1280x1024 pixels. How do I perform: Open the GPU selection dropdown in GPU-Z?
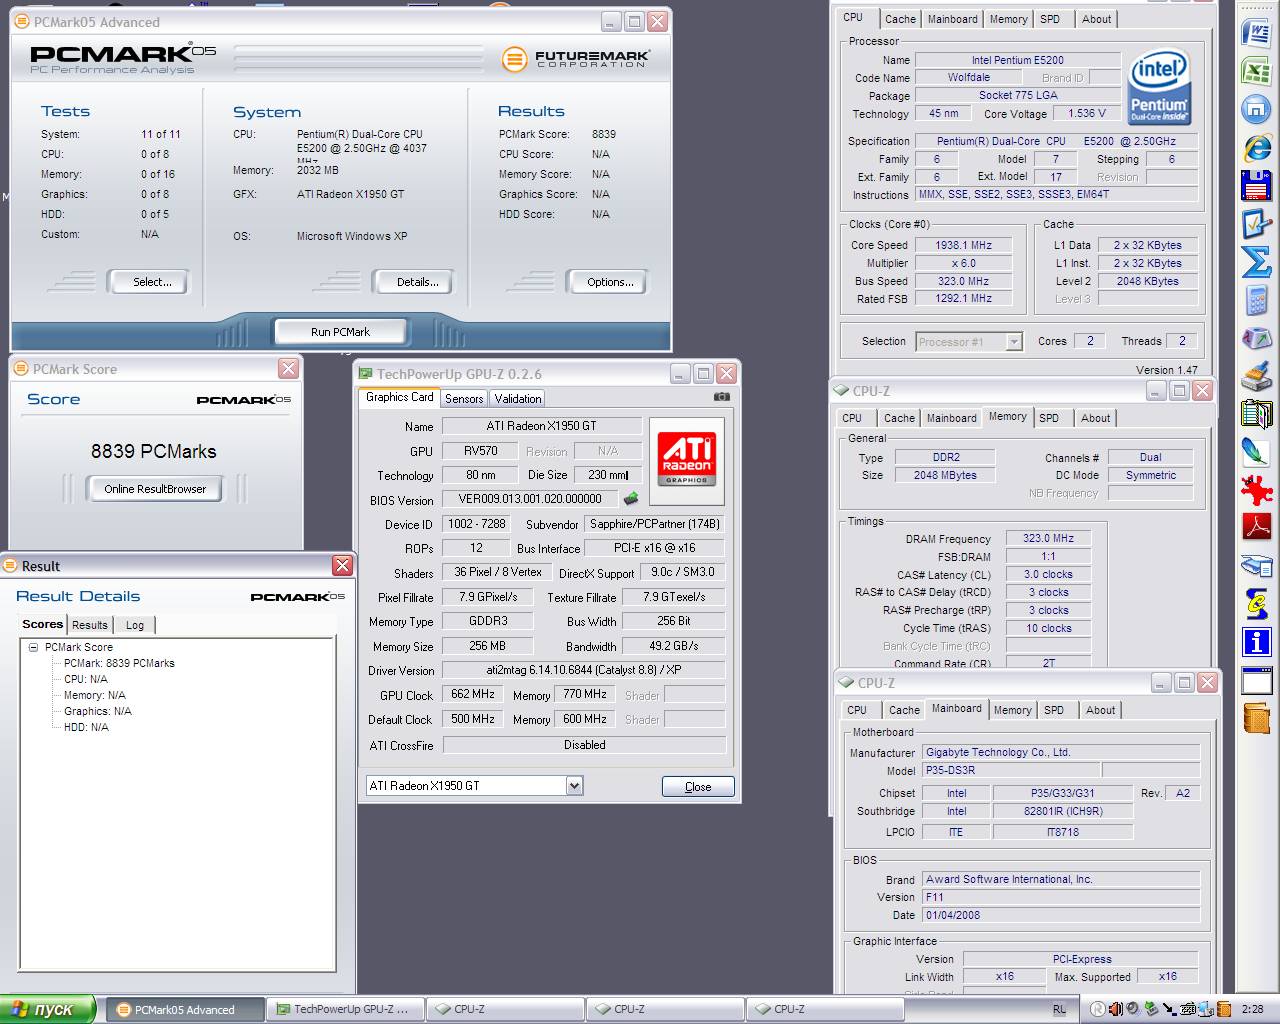tap(574, 786)
